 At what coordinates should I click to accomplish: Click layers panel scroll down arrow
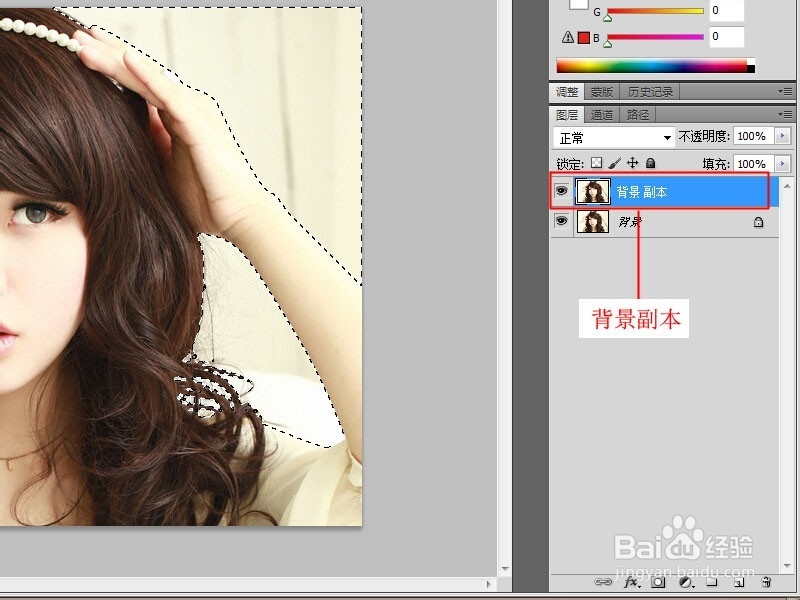click(x=787, y=566)
